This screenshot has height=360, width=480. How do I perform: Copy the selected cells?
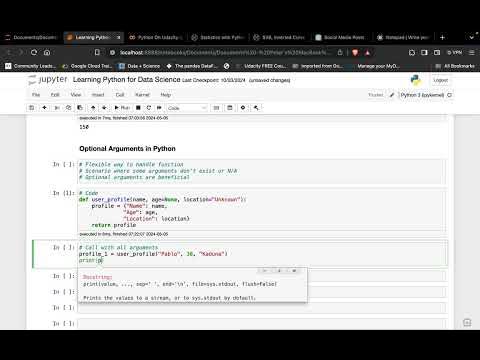point(68,108)
